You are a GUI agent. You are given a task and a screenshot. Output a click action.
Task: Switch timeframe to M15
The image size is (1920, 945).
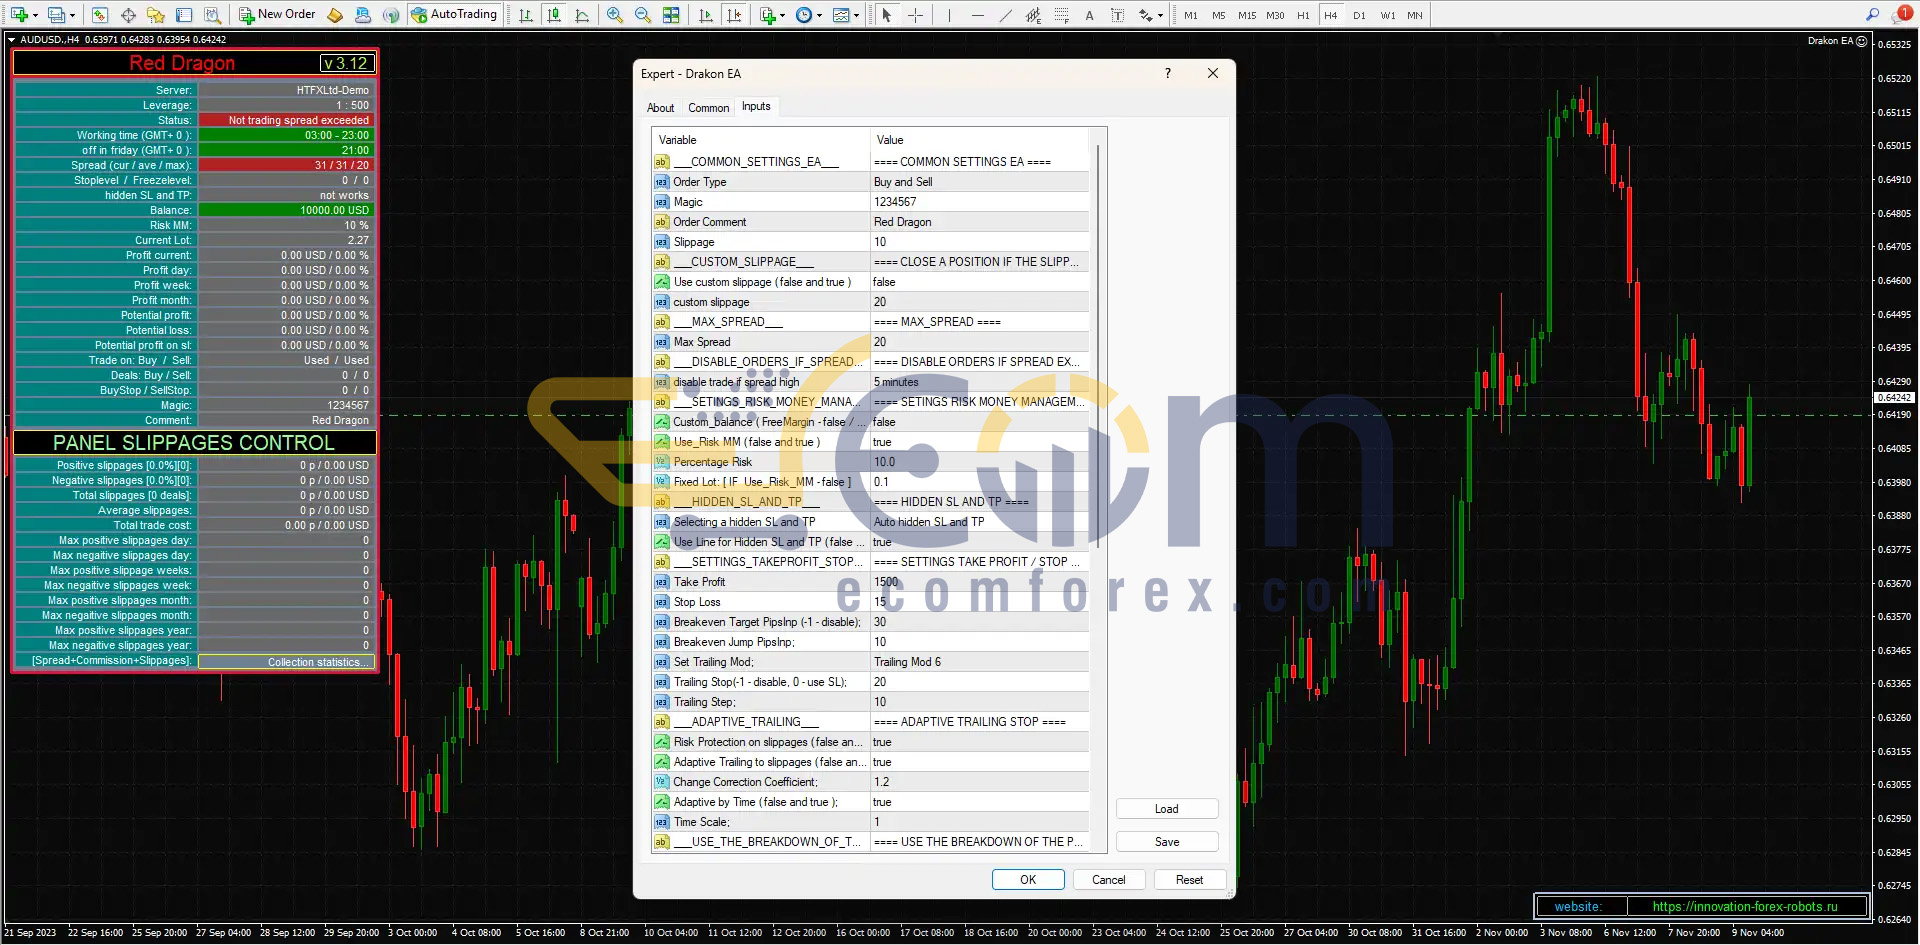coord(1247,15)
